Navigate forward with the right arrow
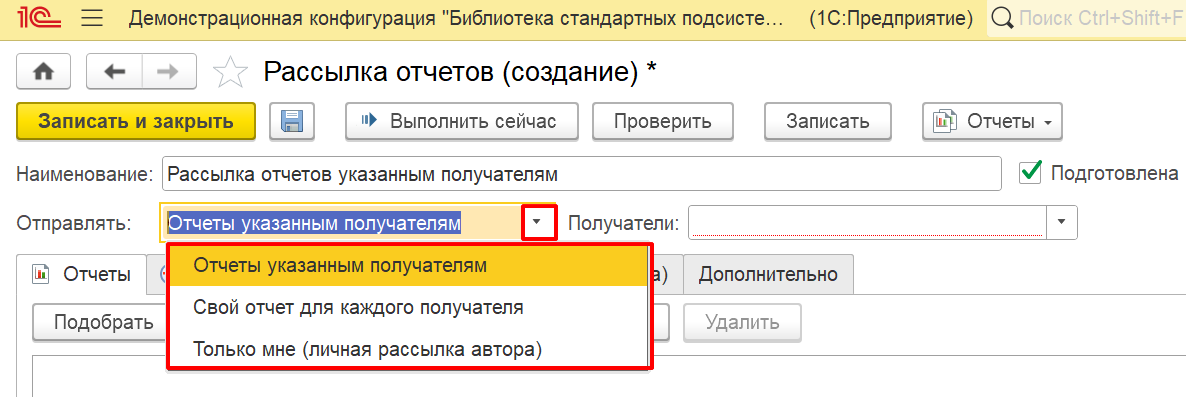The width and height of the screenshot is (1186, 397). click(x=169, y=72)
